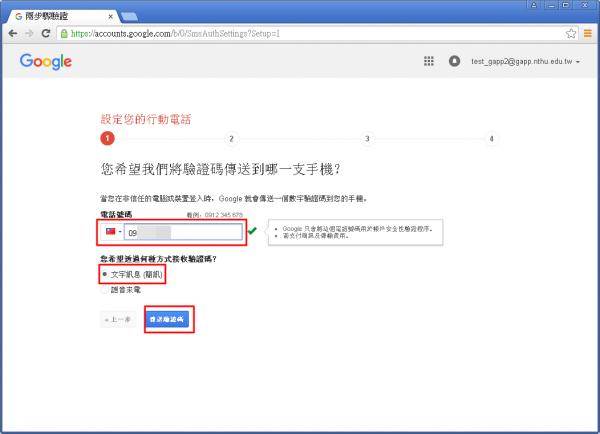Open the Taiwan flag country code dropdown

click(x=113, y=233)
